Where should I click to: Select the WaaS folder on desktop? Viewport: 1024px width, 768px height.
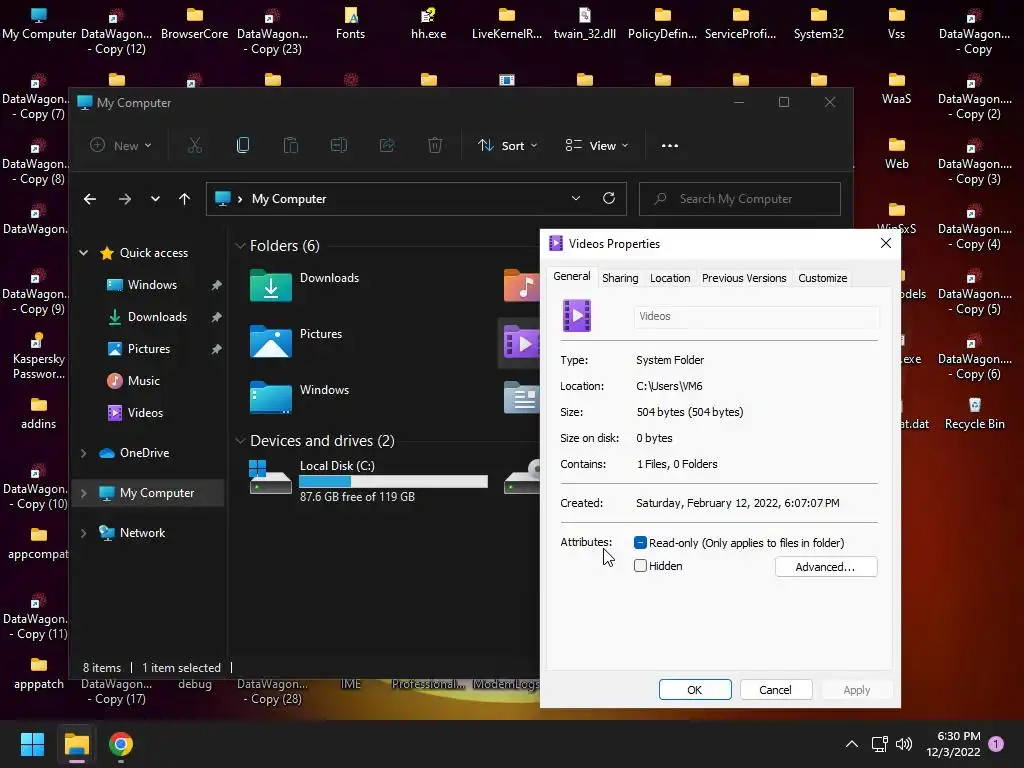point(896,88)
